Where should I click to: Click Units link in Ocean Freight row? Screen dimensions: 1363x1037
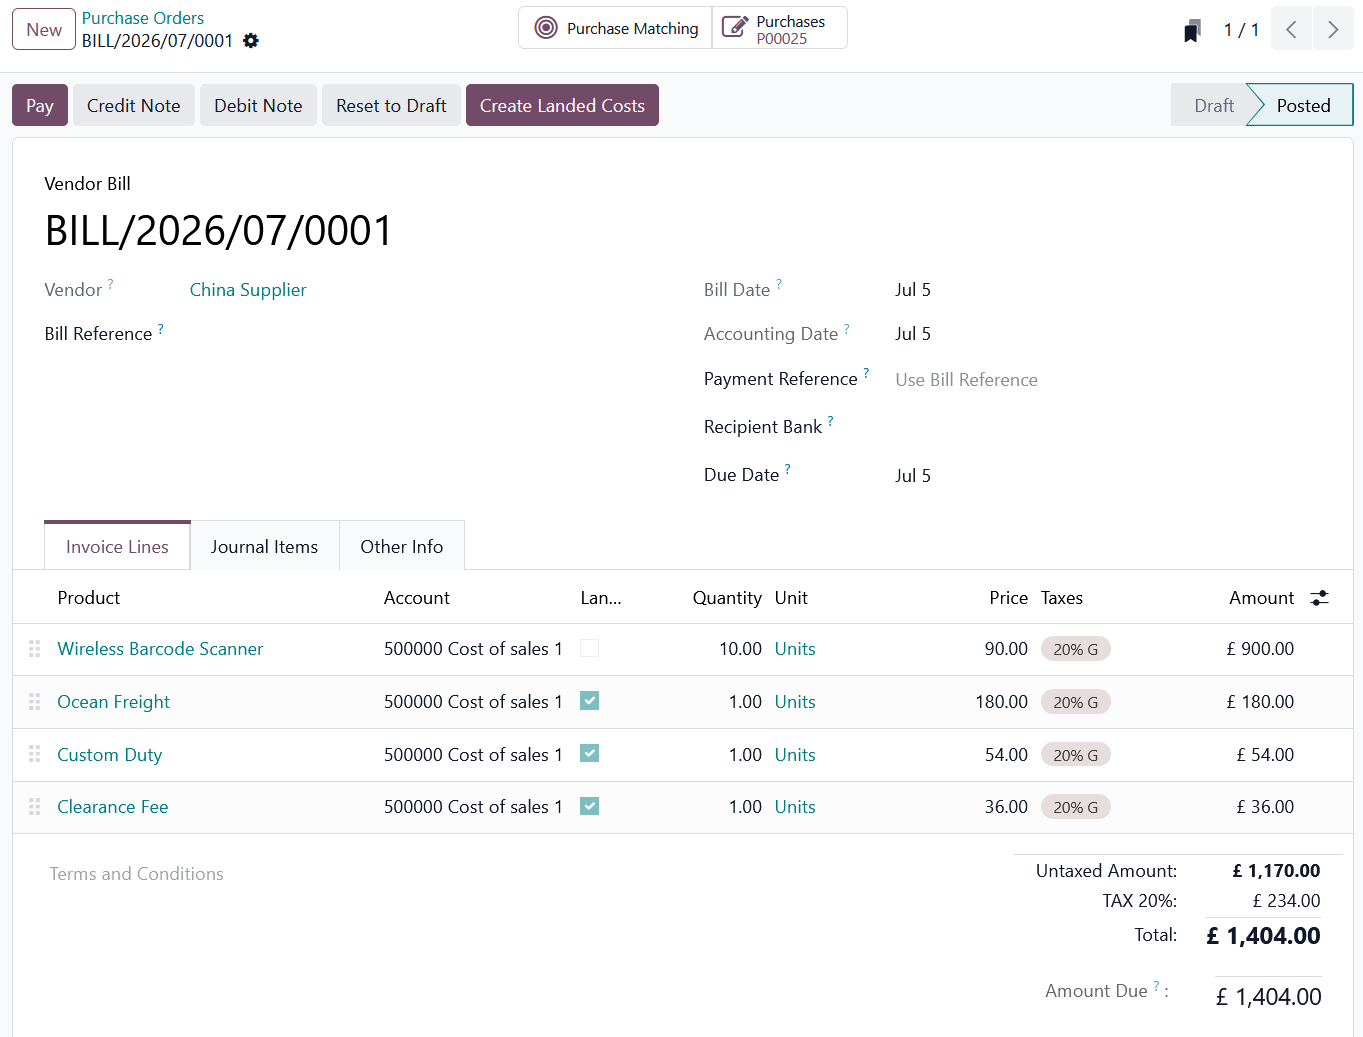[x=795, y=702]
